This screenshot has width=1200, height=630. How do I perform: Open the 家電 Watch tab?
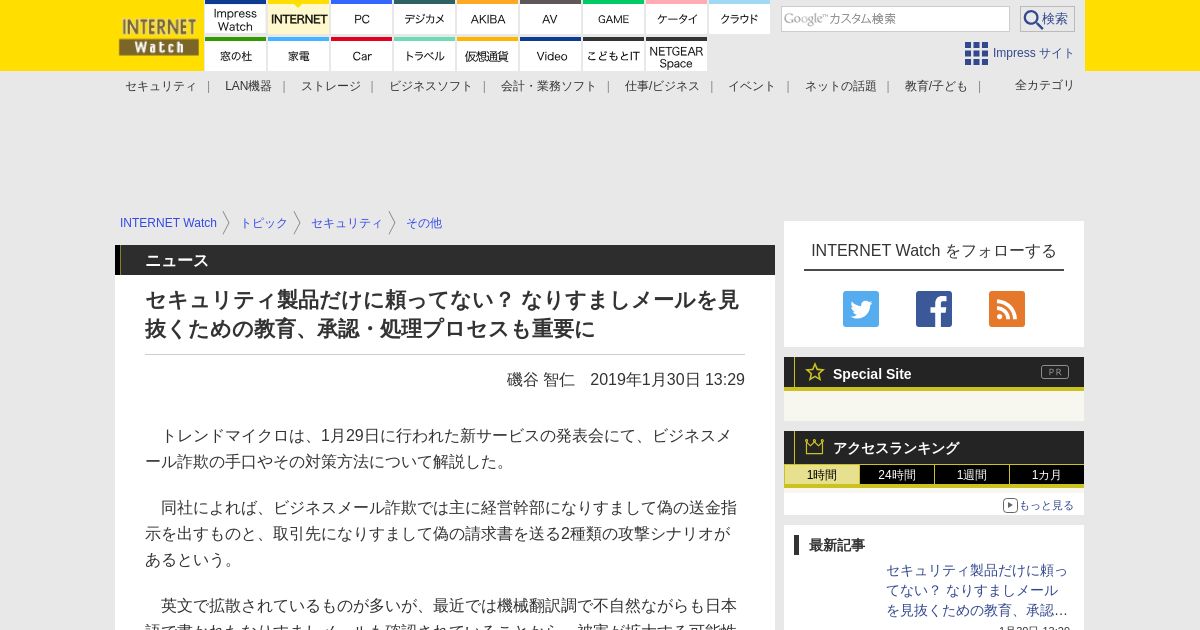[299, 55]
